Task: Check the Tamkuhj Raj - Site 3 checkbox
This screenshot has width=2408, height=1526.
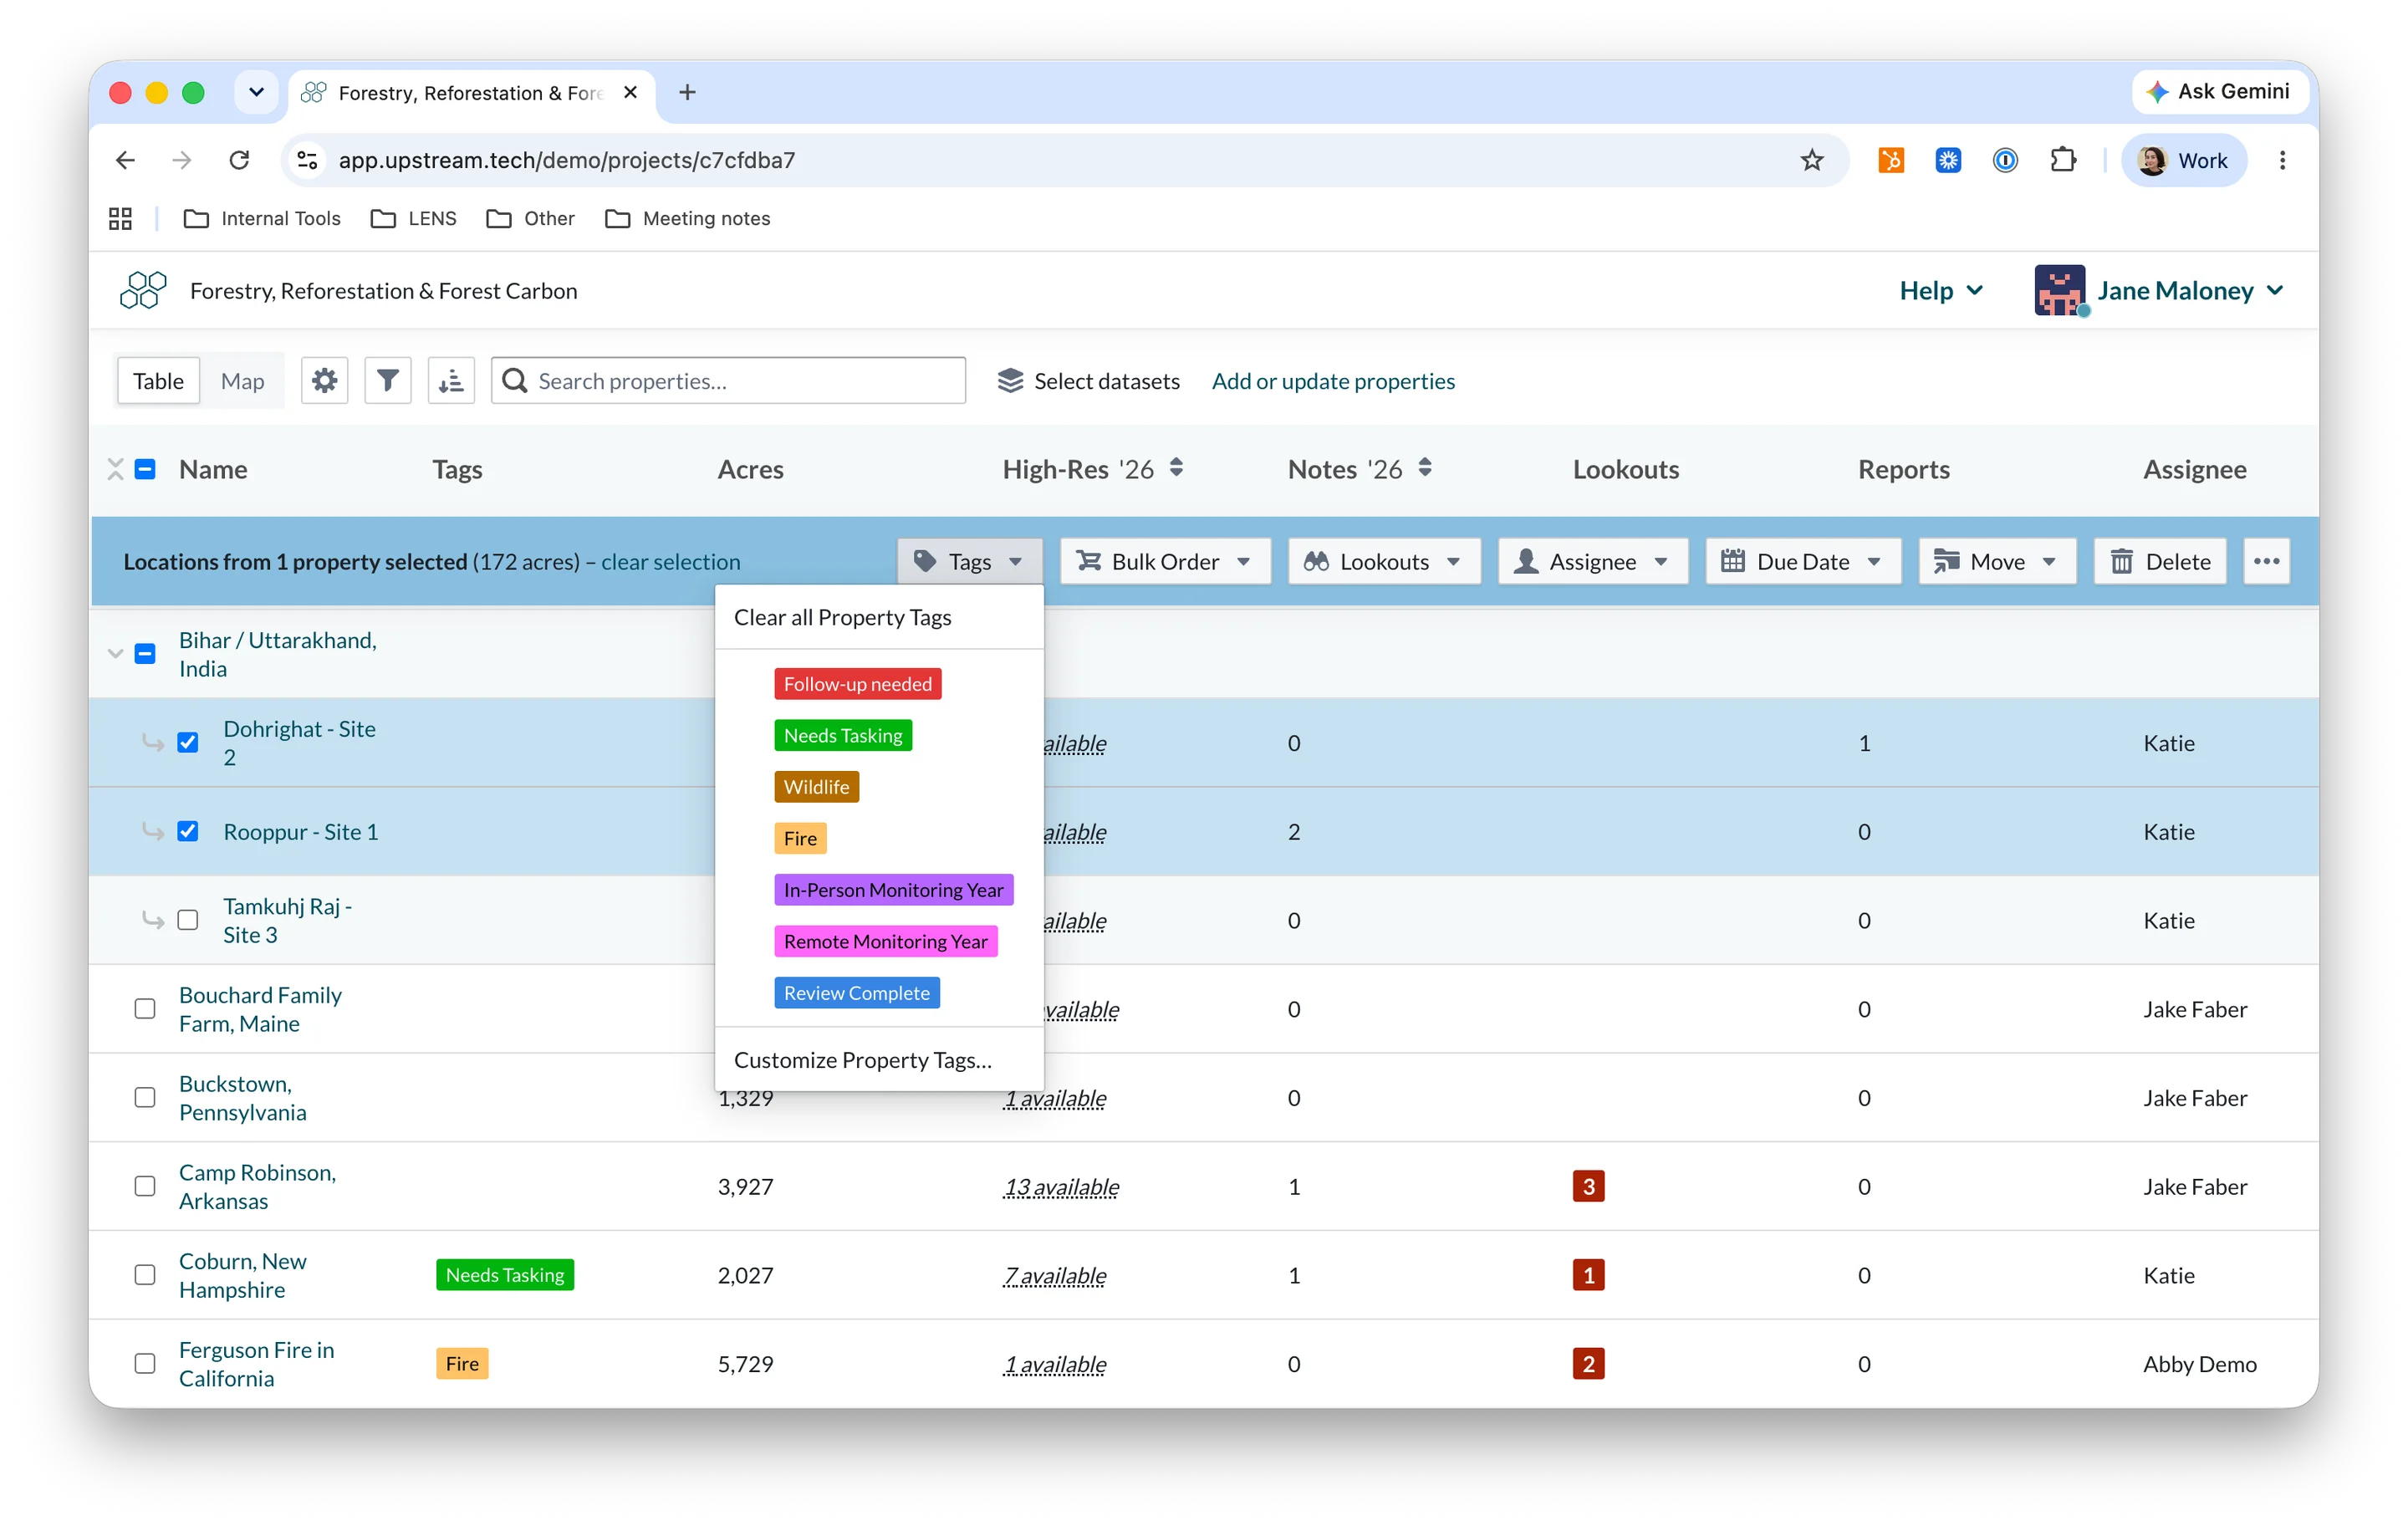Action: (188, 921)
